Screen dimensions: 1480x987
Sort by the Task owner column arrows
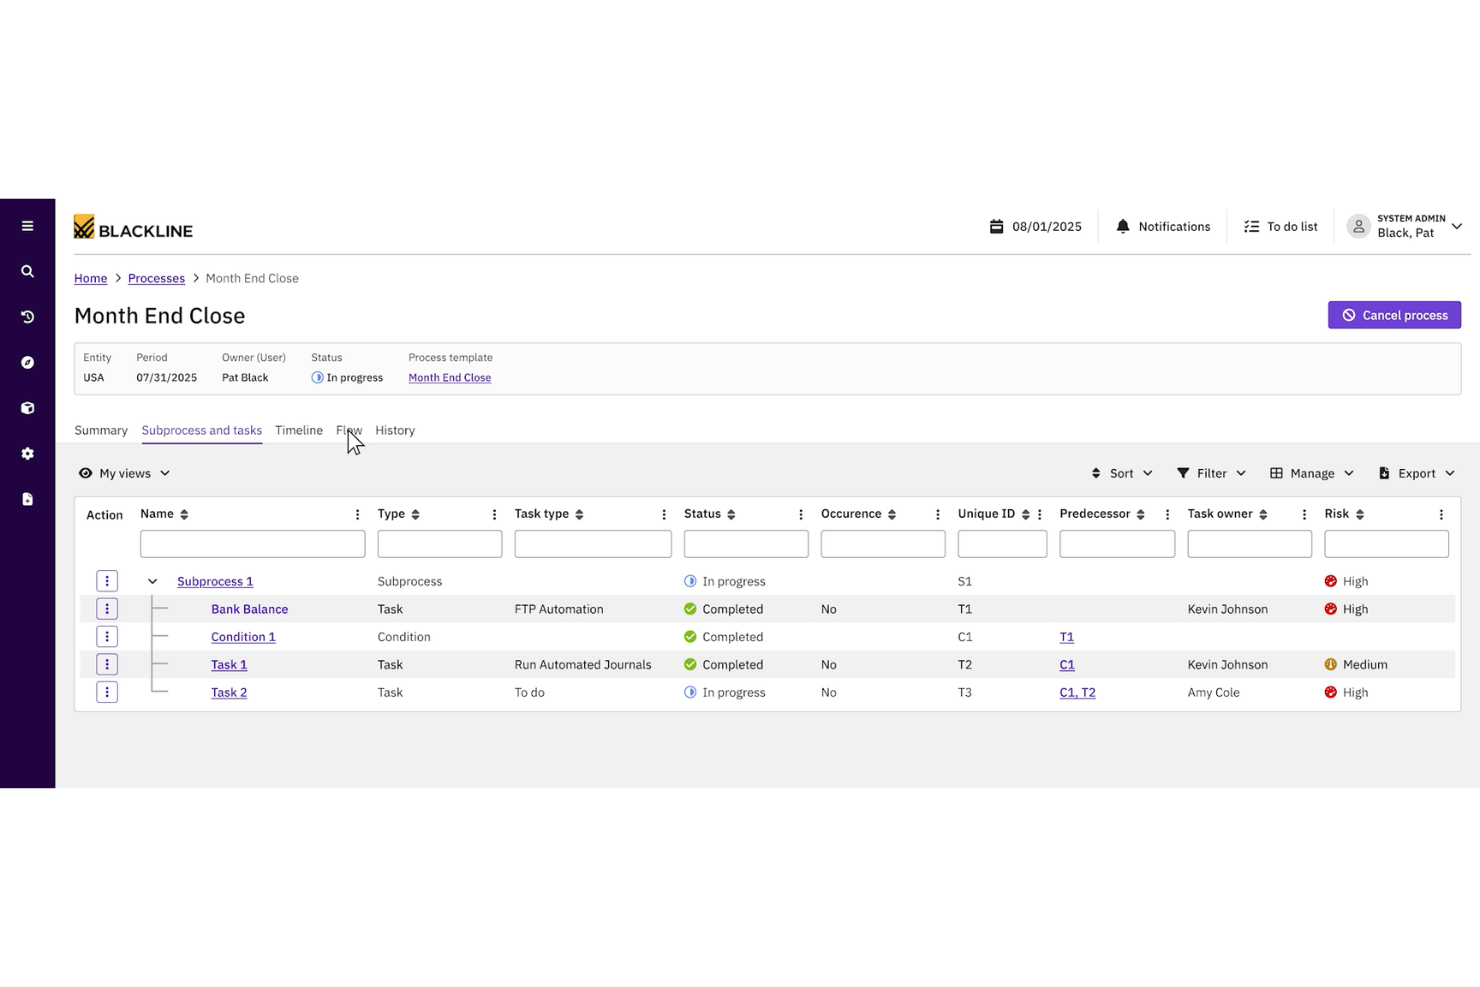pos(1263,514)
